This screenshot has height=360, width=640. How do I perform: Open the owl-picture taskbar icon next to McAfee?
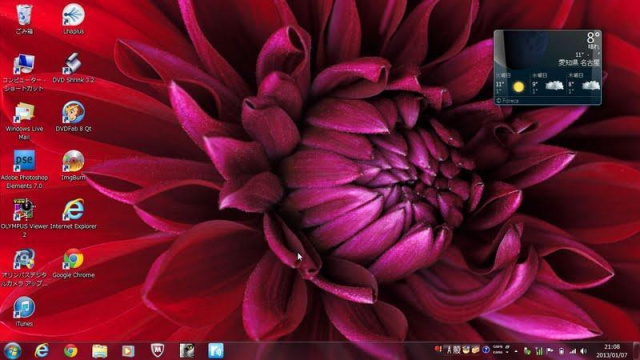(x=187, y=351)
